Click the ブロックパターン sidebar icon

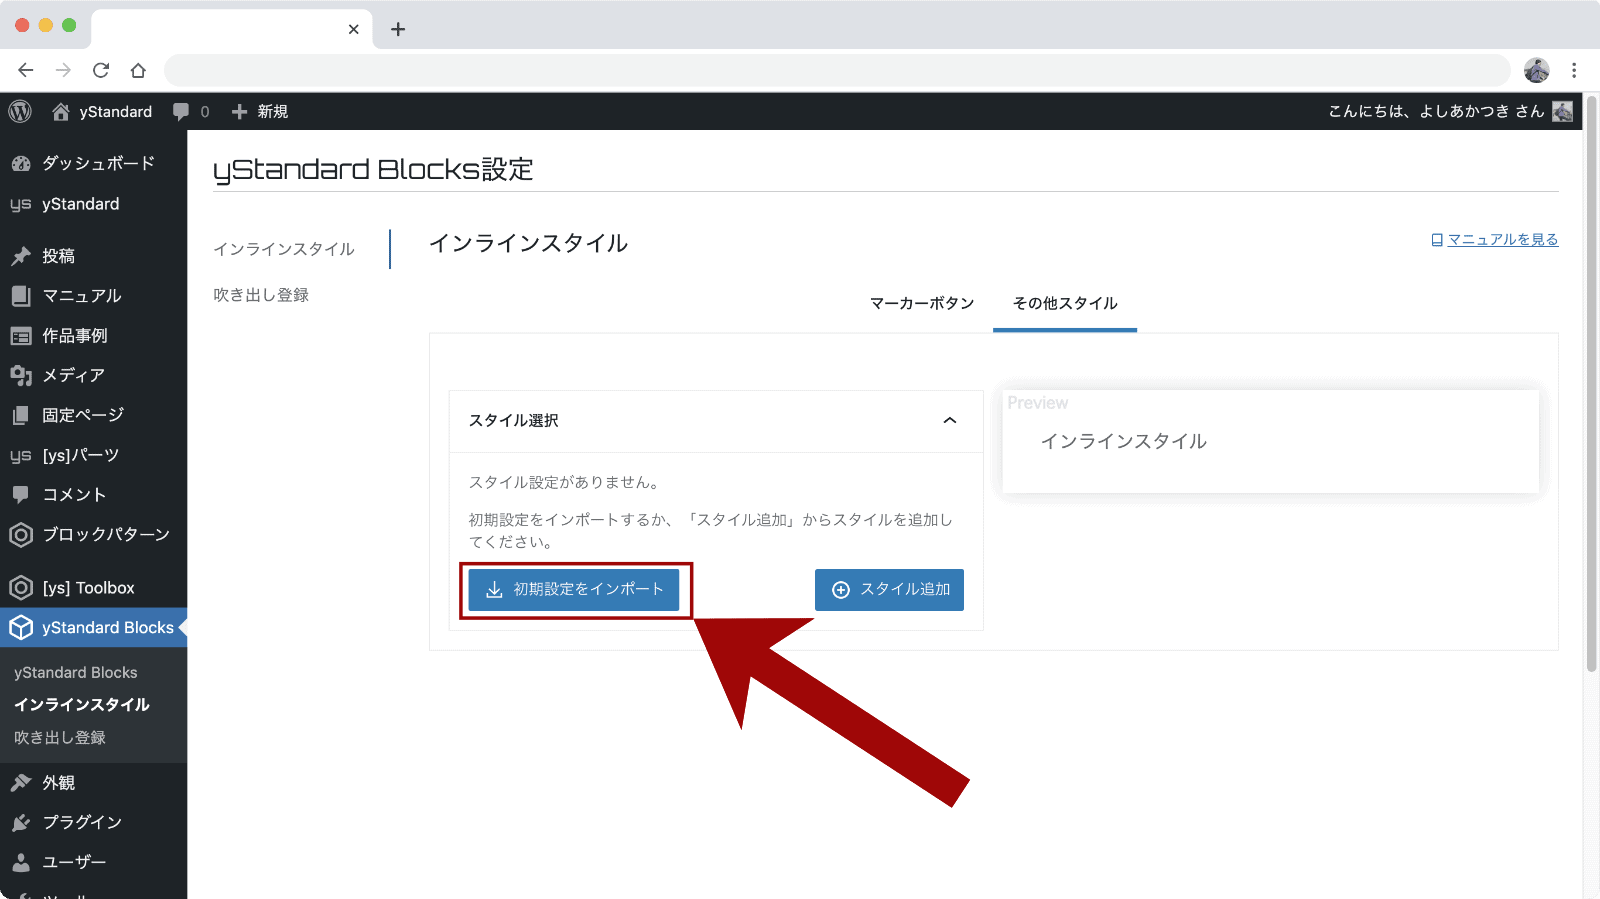click(21, 535)
